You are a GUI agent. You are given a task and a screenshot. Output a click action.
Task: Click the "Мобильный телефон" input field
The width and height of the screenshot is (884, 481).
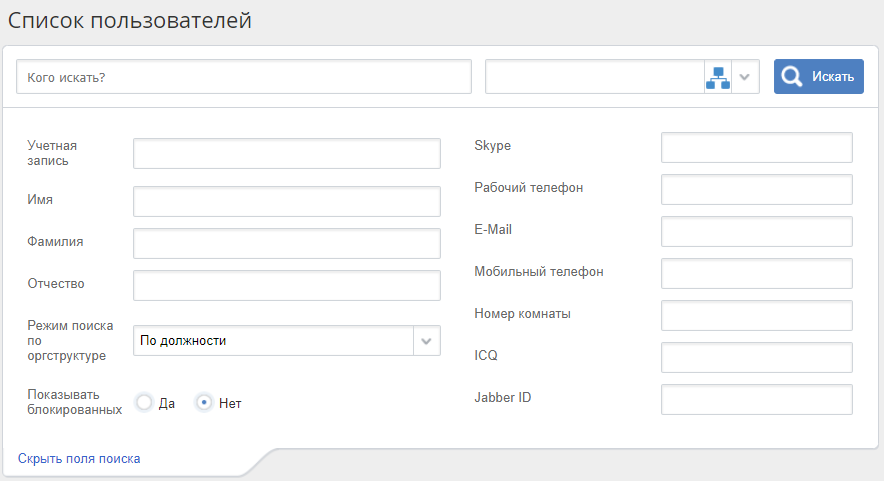pyautogui.click(x=756, y=273)
